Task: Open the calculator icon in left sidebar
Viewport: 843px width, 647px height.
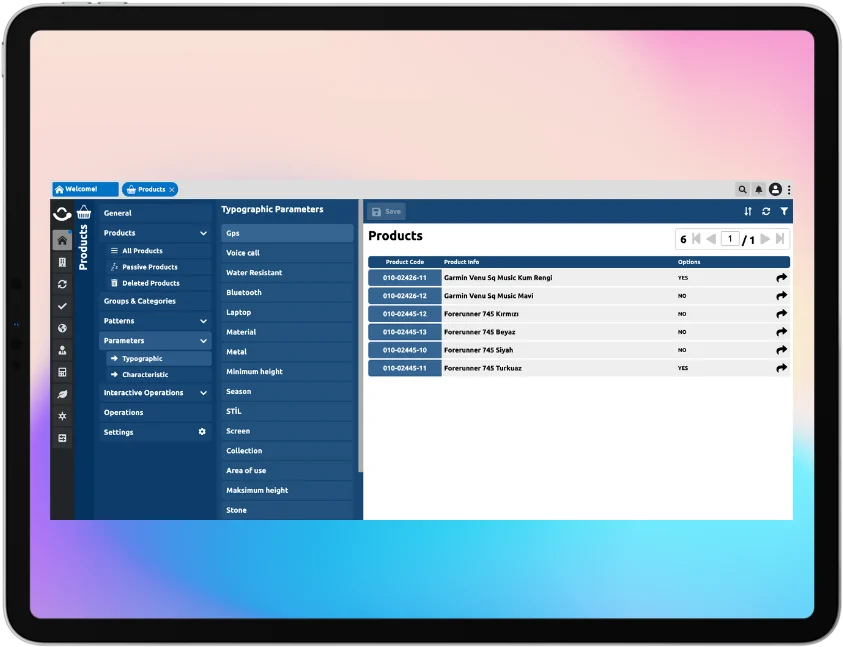Action: pos(62,372)
